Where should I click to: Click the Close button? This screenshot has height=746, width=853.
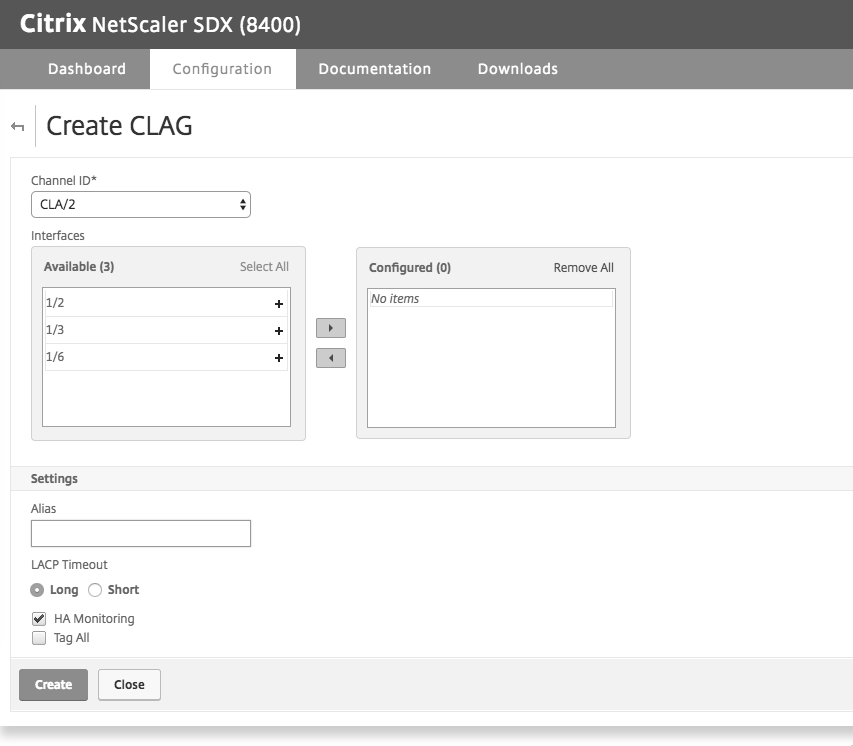click(129, 685)
